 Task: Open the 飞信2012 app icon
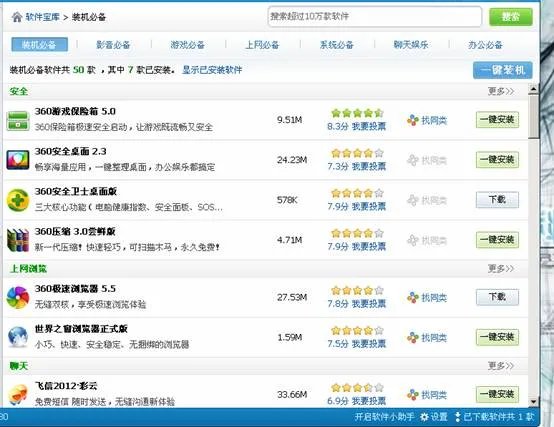(x=18, y=395)
